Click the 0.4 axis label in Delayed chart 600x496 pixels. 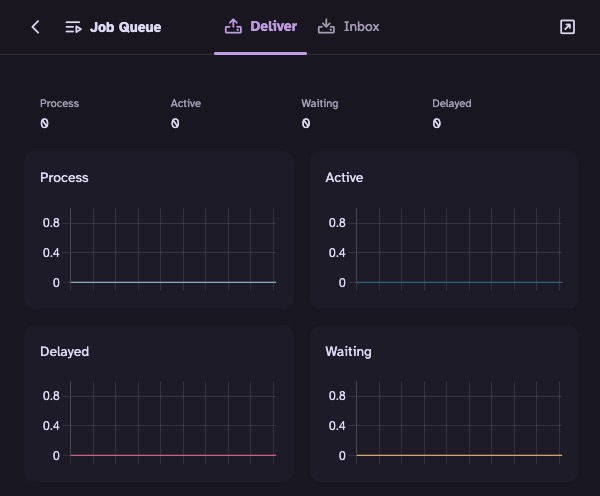click(51, 426)
